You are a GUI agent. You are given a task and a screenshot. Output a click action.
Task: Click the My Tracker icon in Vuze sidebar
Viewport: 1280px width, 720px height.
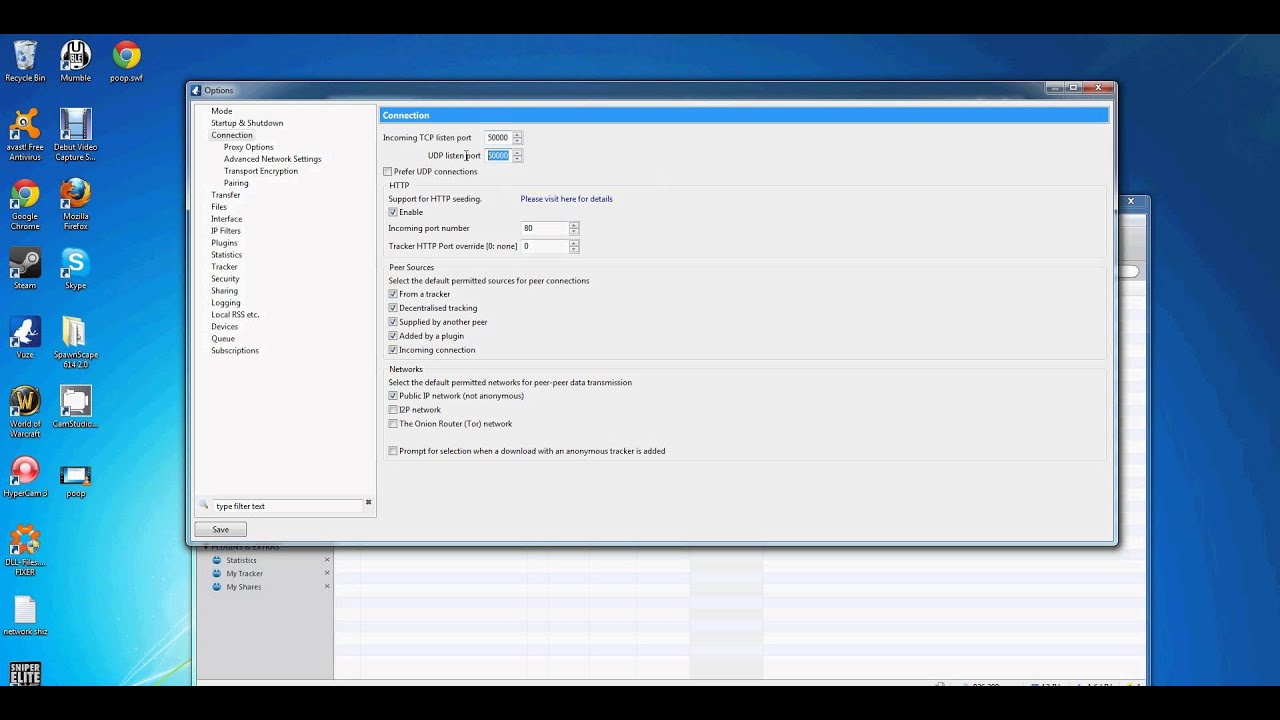(x=216, y=573)
